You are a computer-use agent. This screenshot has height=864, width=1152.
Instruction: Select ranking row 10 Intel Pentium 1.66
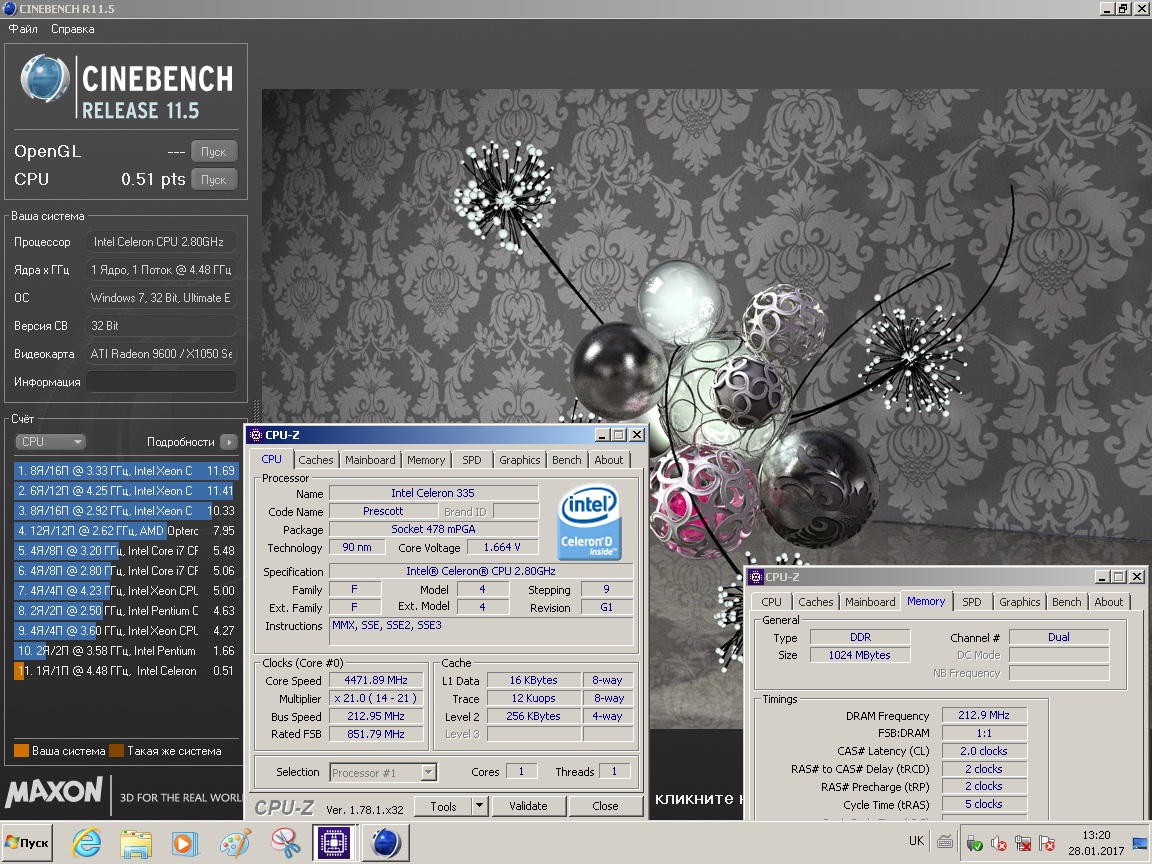coord(126,650)
